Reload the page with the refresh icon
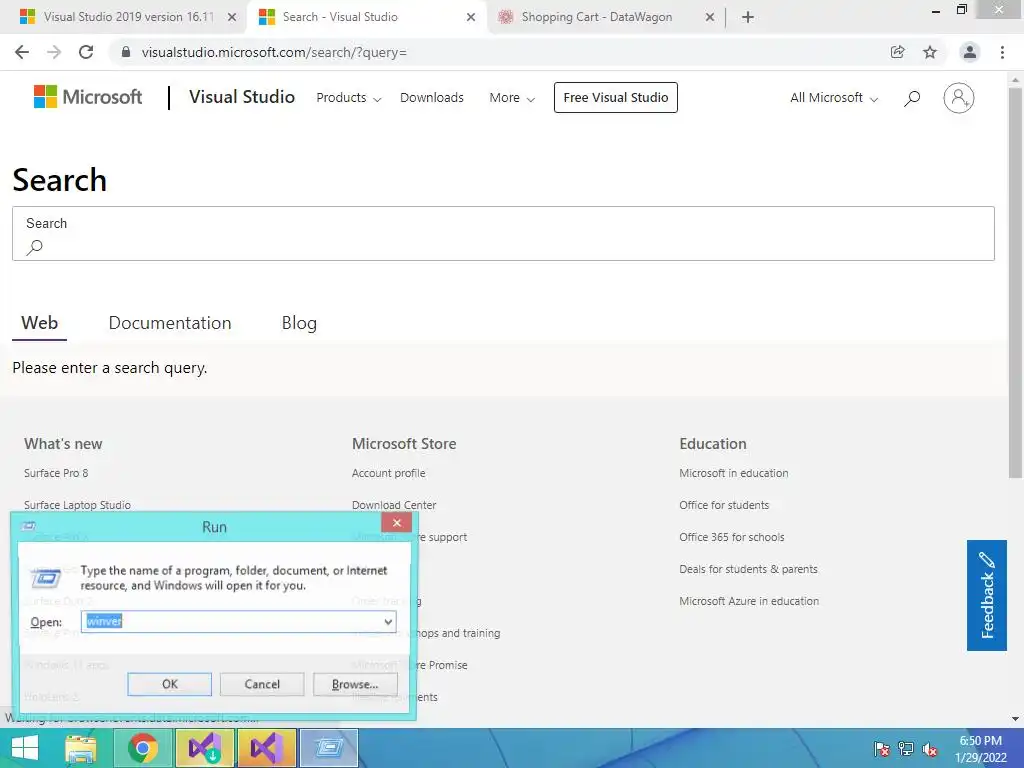1024x768 pixels. click(86, 52)
